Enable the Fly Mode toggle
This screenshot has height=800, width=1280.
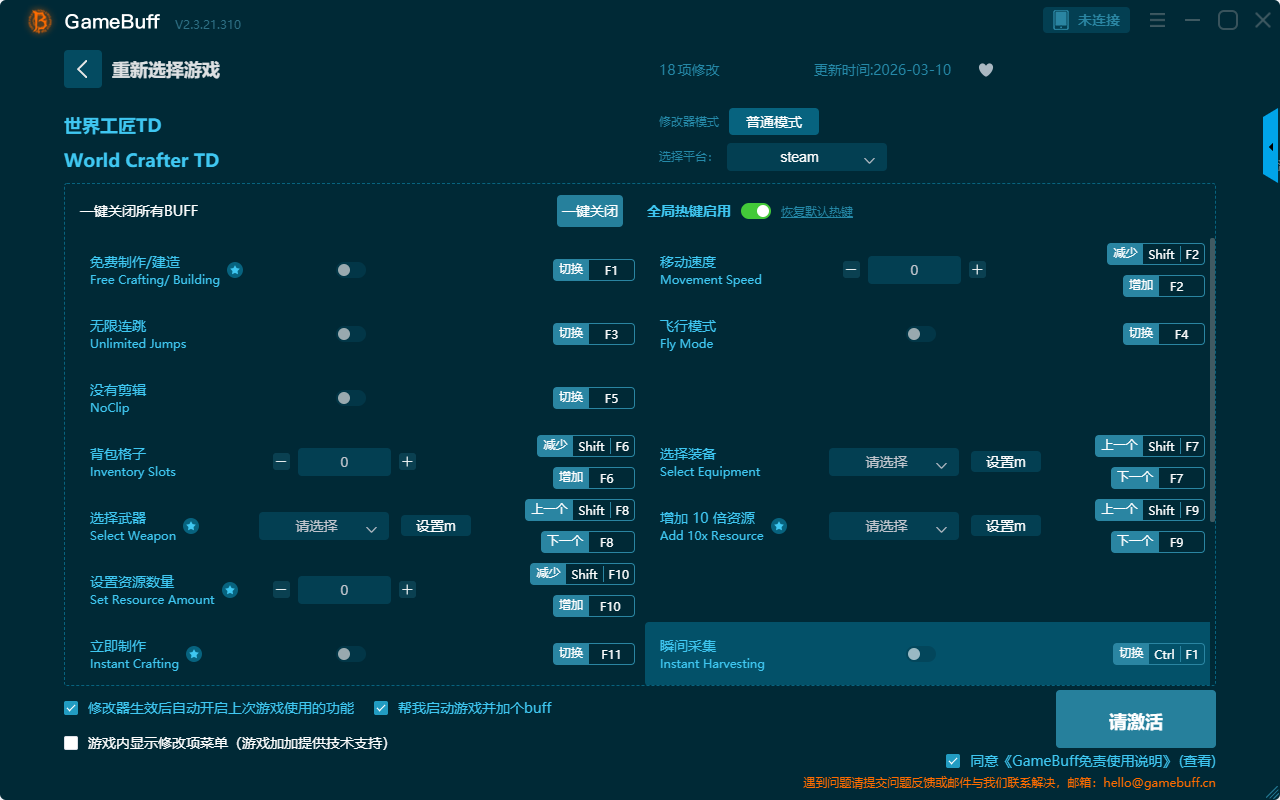920,334
